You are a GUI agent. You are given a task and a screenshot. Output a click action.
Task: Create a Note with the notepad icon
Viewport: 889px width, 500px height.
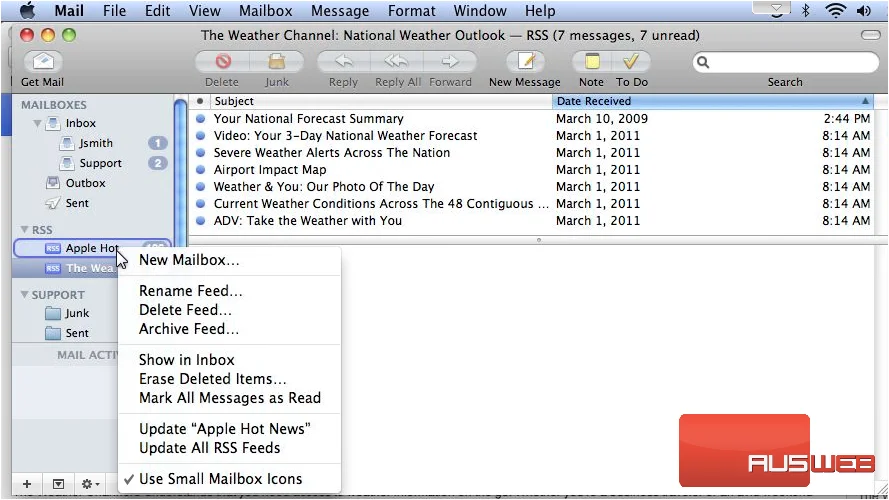[592, 61]
